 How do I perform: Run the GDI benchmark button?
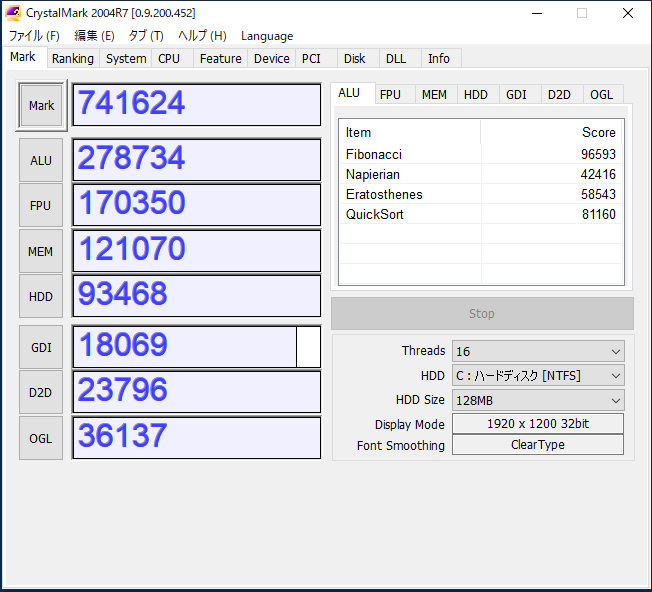coord(41,347)
